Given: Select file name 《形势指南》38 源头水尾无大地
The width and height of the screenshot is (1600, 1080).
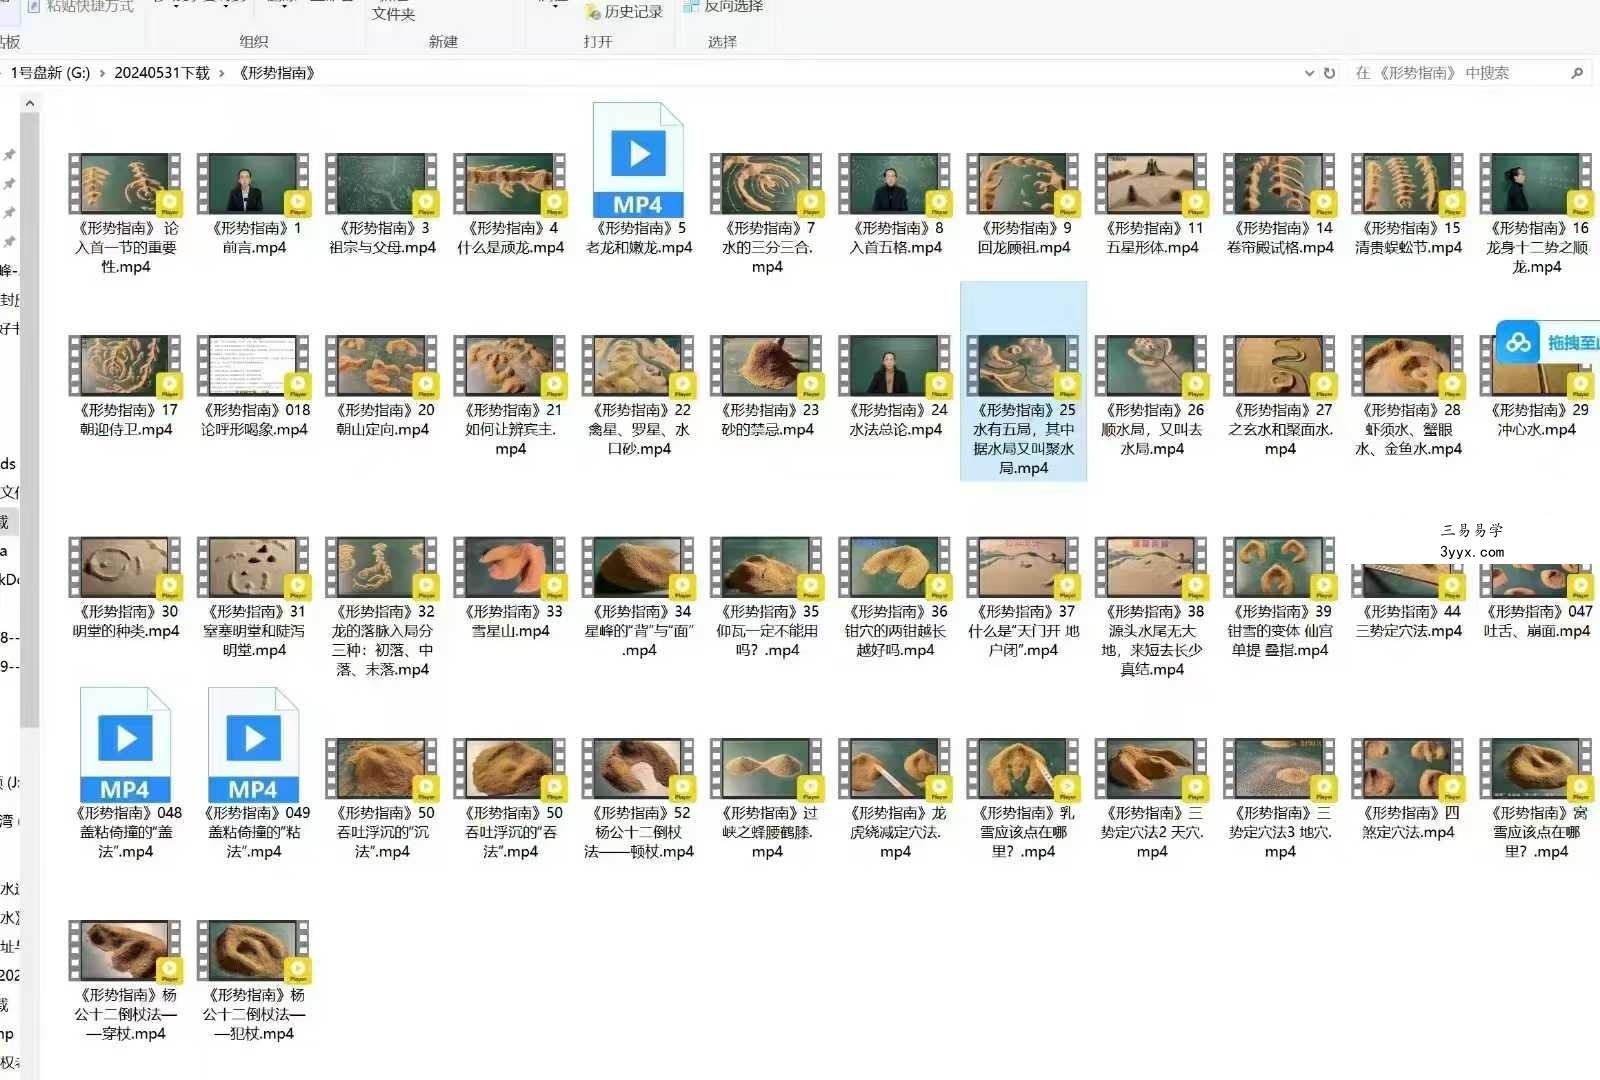Looking at the screenshot, I should [1152, 640].
